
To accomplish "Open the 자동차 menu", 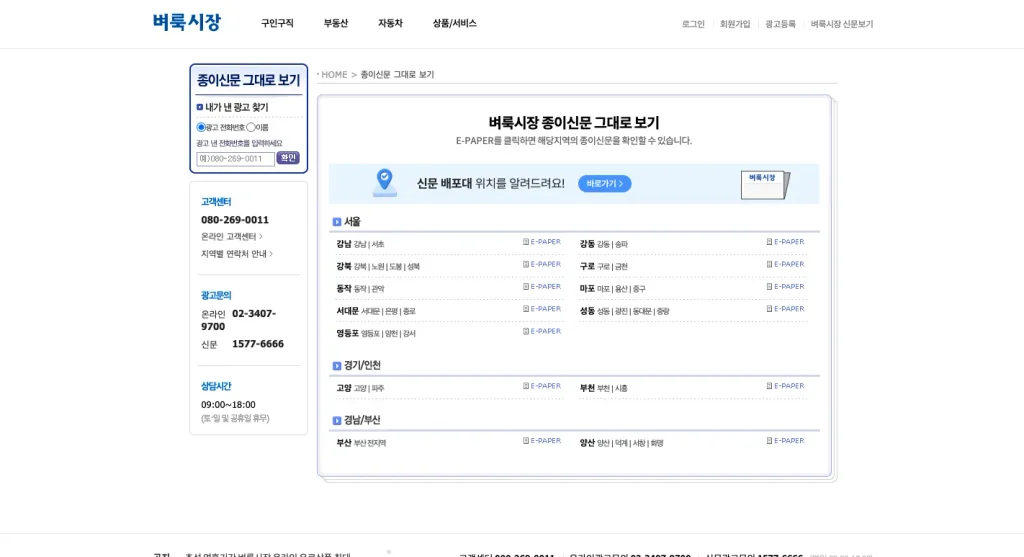I will 391,24.
